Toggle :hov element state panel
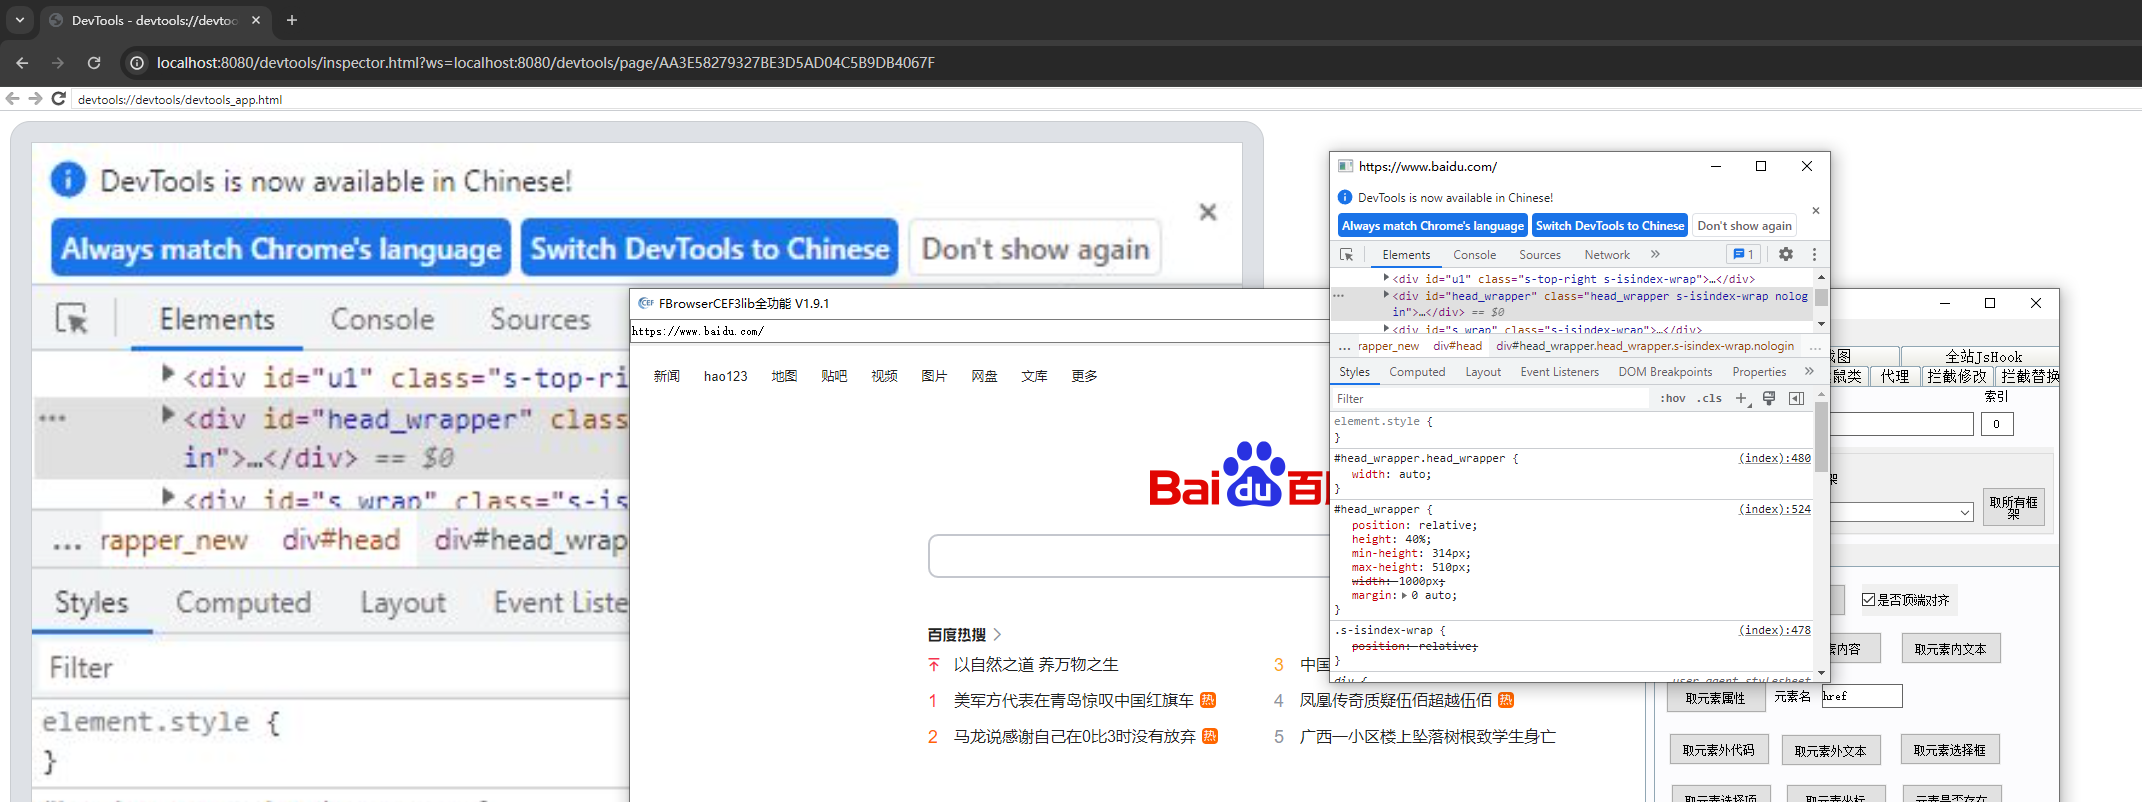Viewport: 2142px width, 802px height. click(x=1673, y=398)
